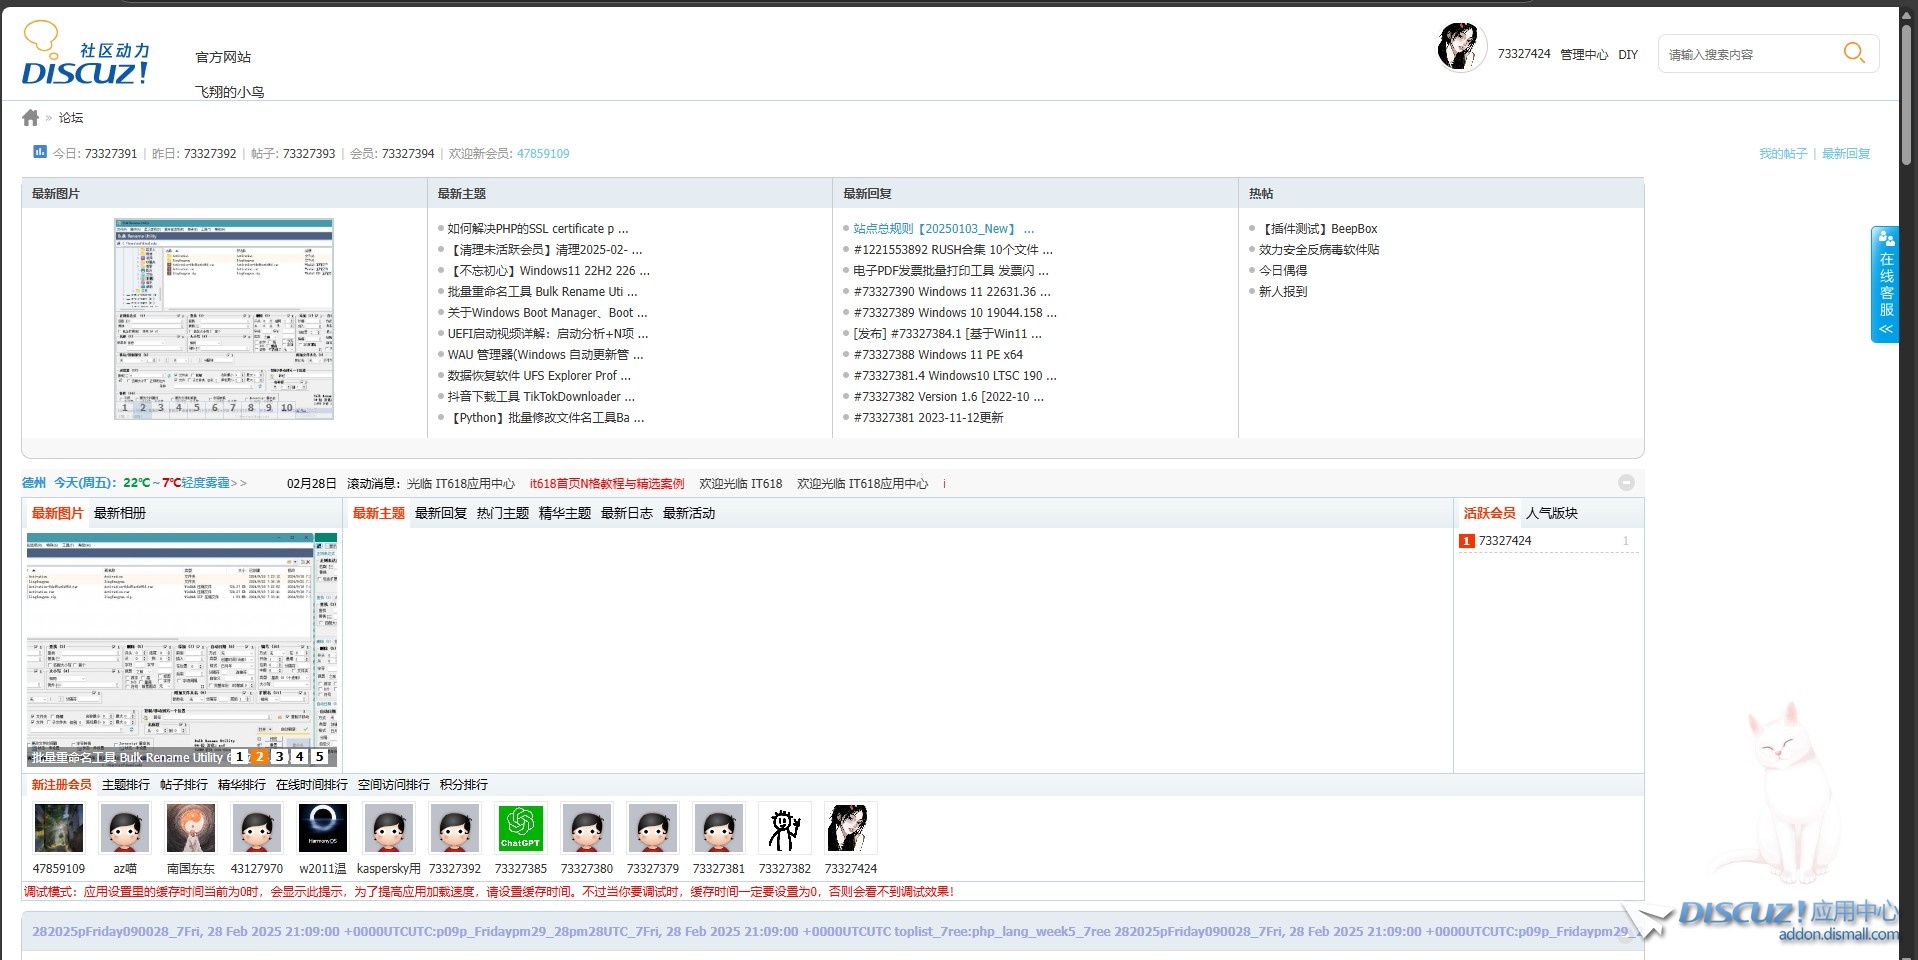Click the search content input field
Image resolution: width=1918 pixels, height=960 pixels.
pos(1745,54)
